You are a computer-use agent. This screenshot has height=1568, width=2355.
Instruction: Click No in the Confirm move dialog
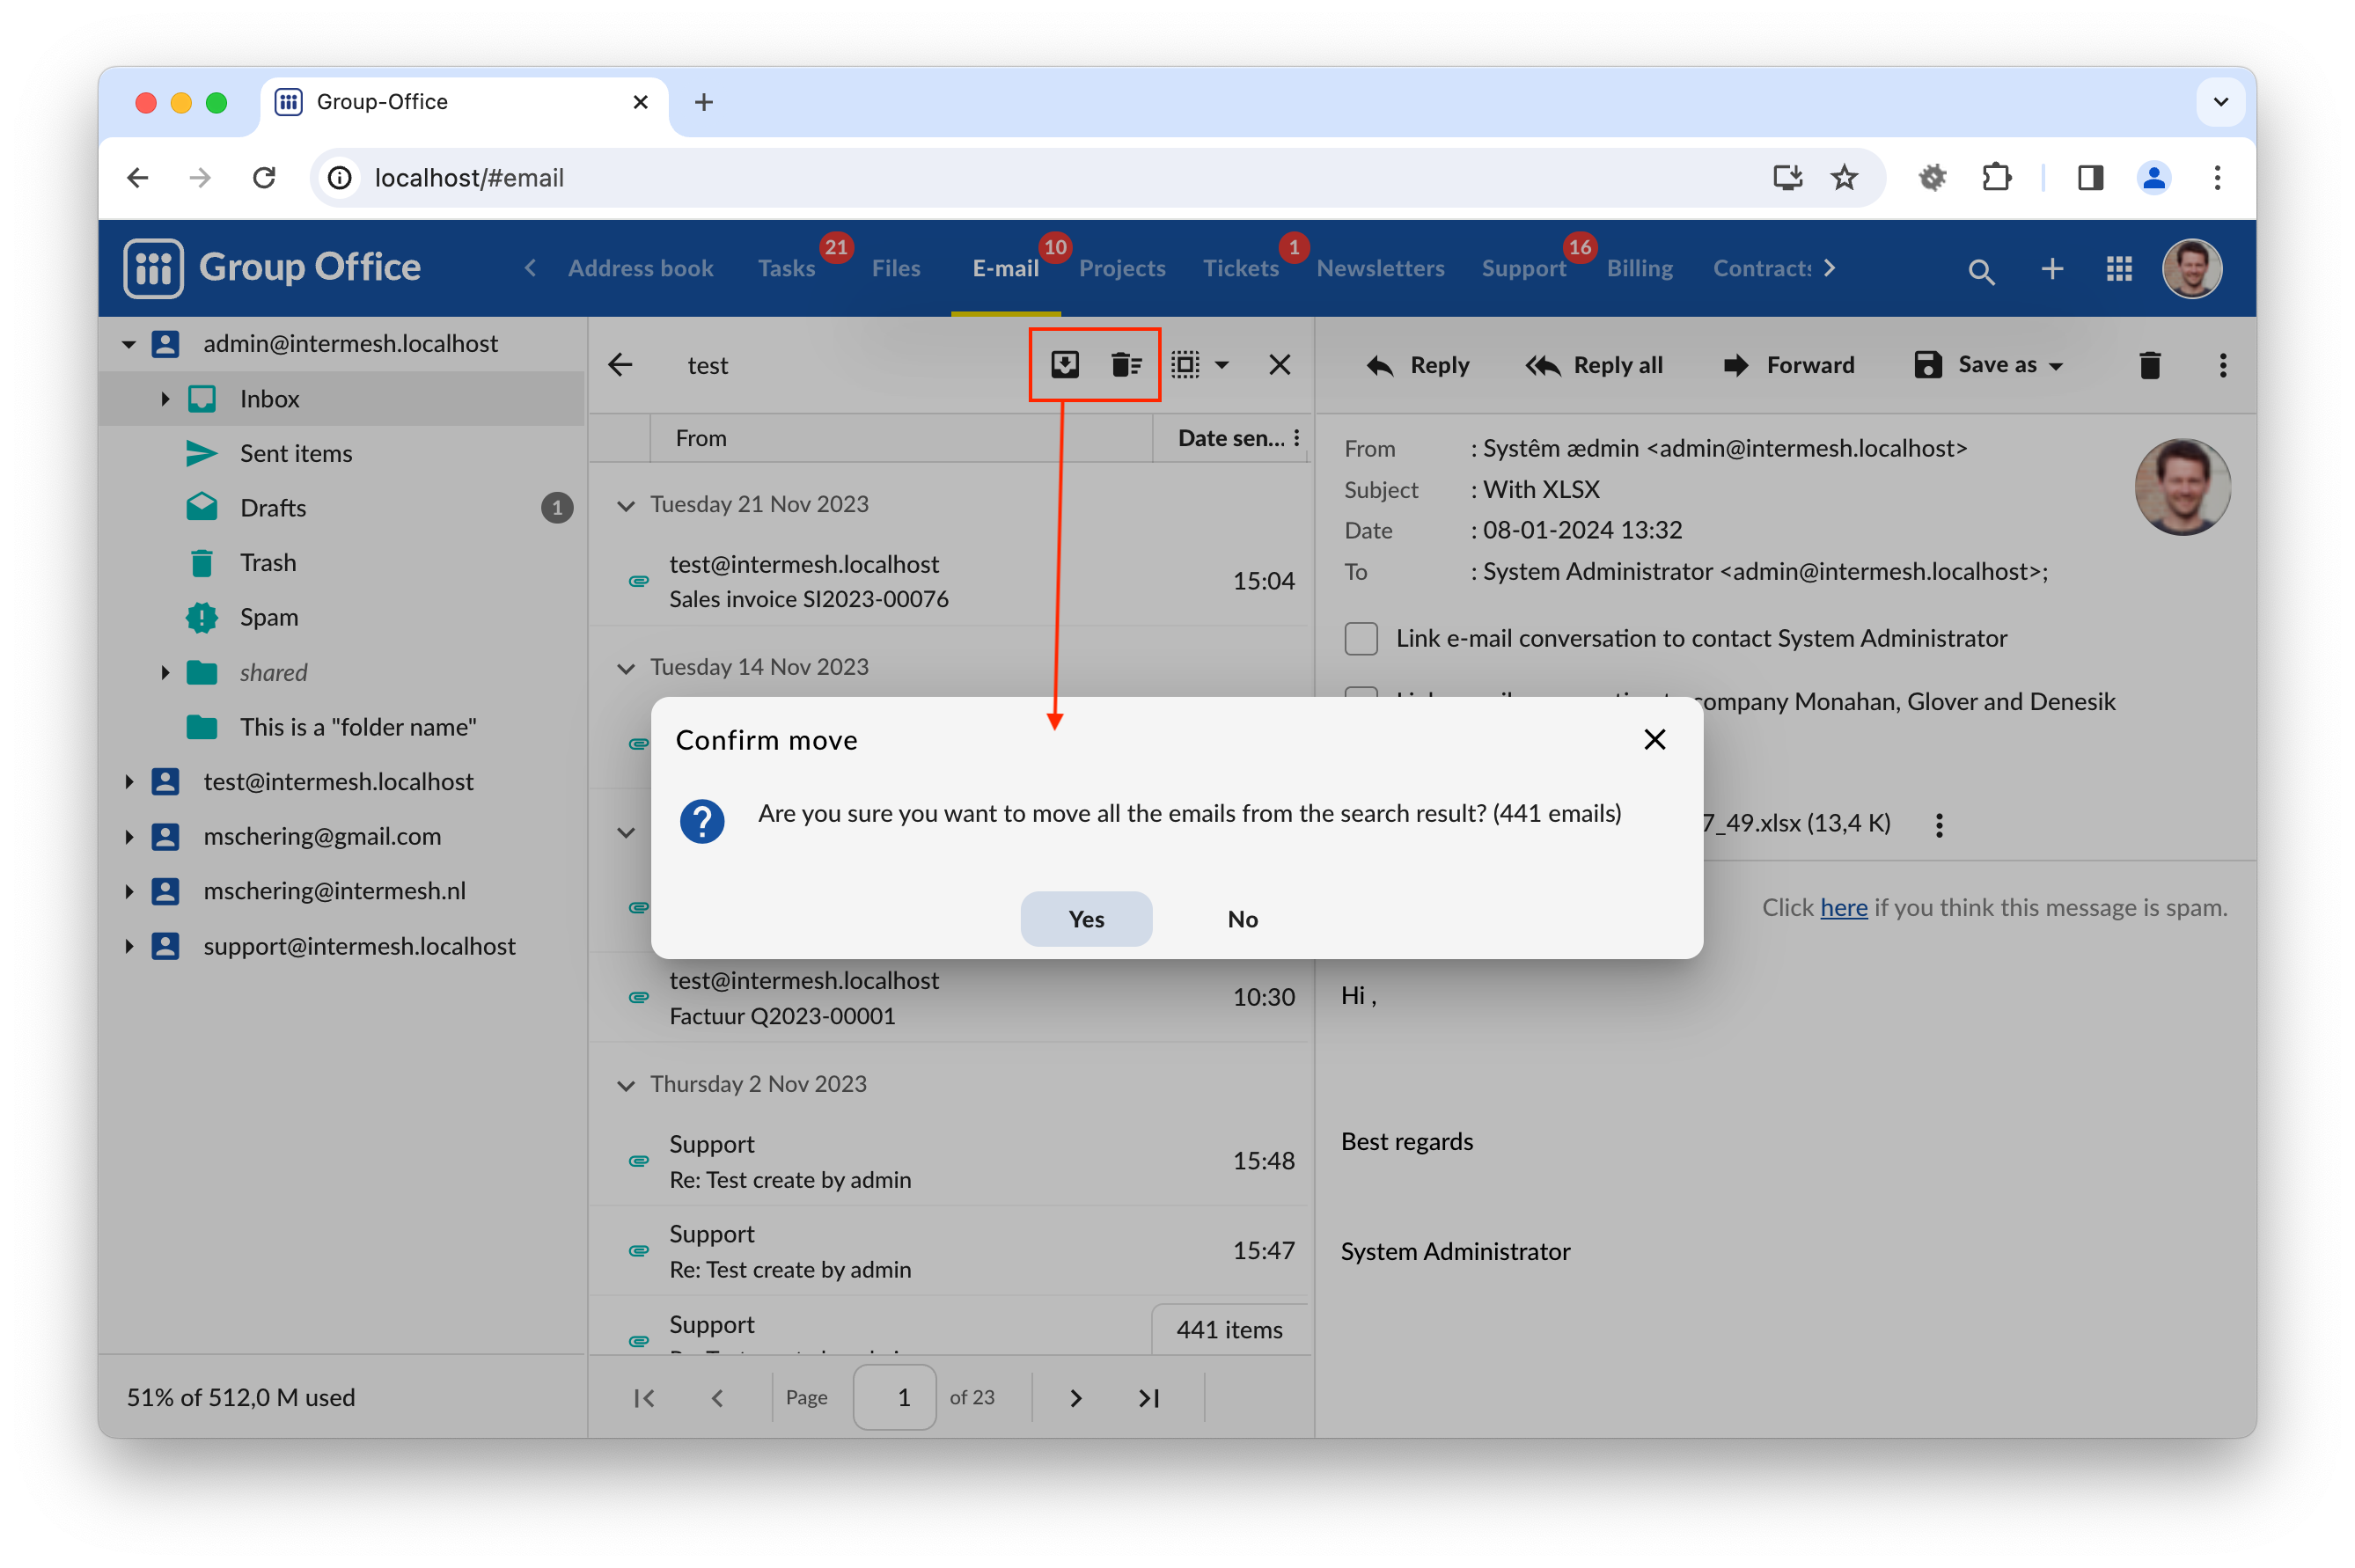[1242, 919]
